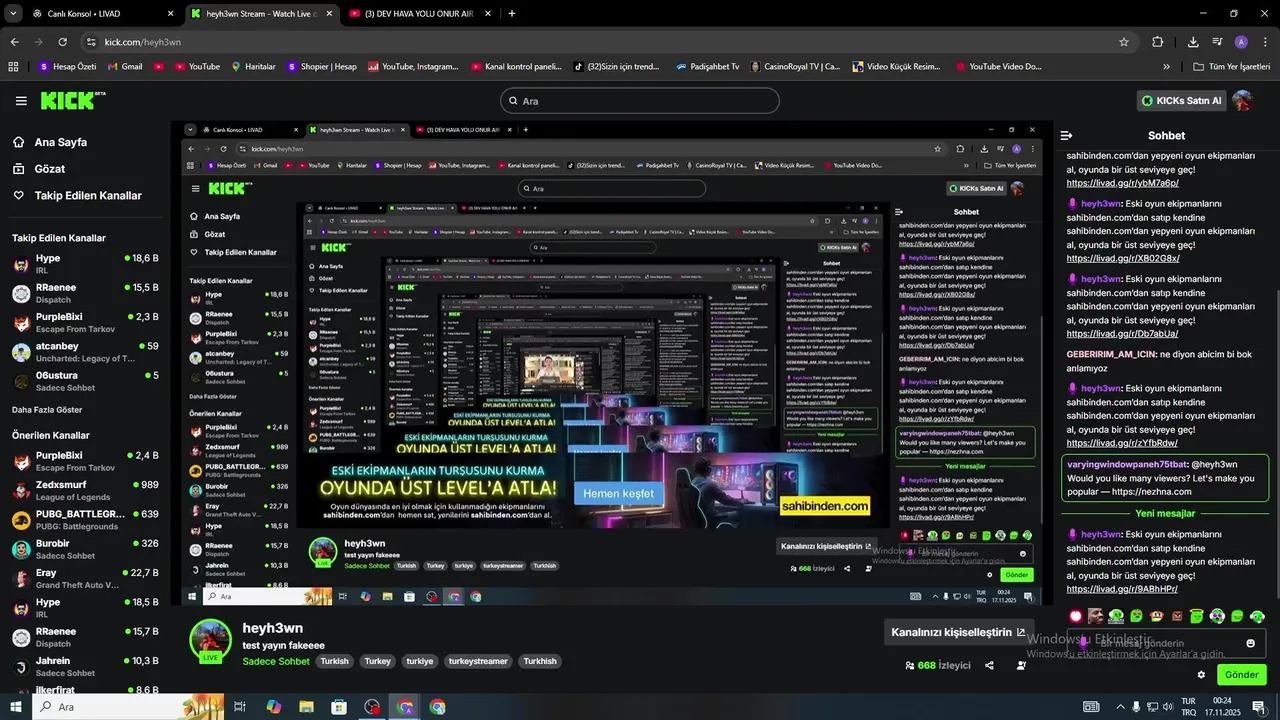Open Zedxsmurf recommended channel

85,490
